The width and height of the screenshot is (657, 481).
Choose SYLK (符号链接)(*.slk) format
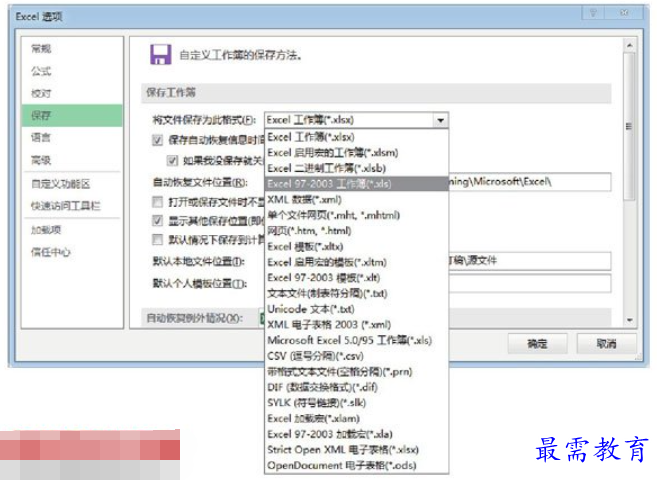357,403
